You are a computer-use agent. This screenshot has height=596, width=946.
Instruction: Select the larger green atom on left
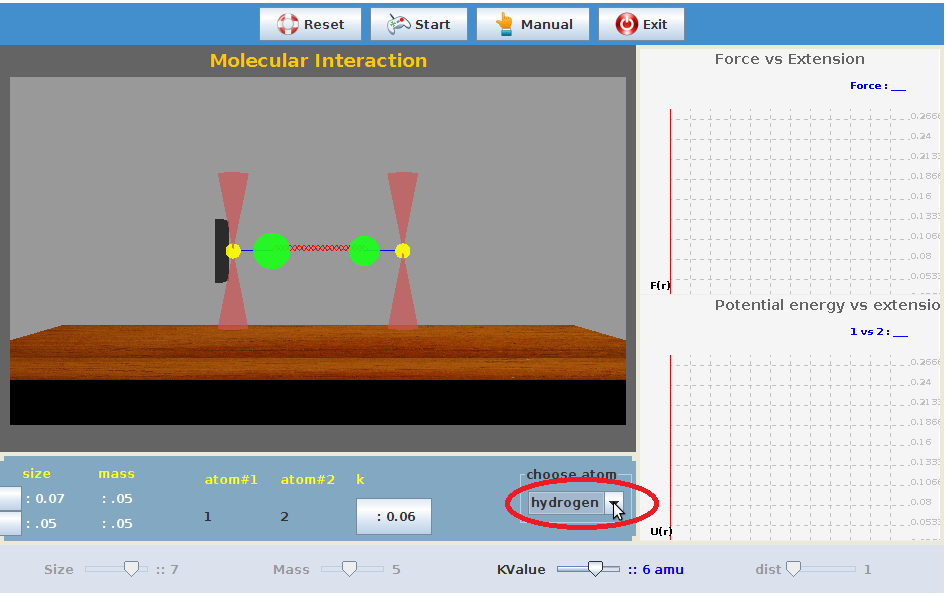(x=271, y=251)
